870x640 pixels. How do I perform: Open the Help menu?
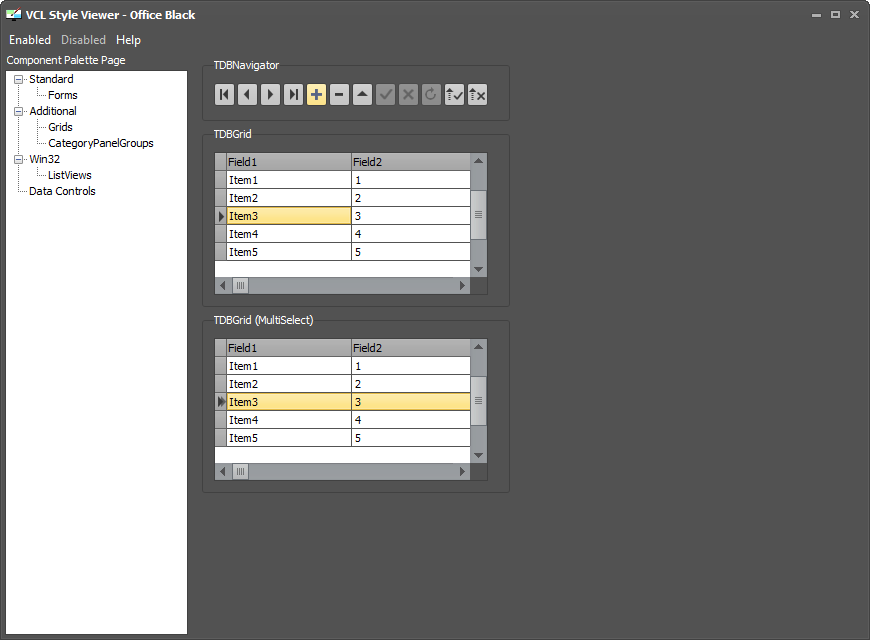(x=128, y=40)
